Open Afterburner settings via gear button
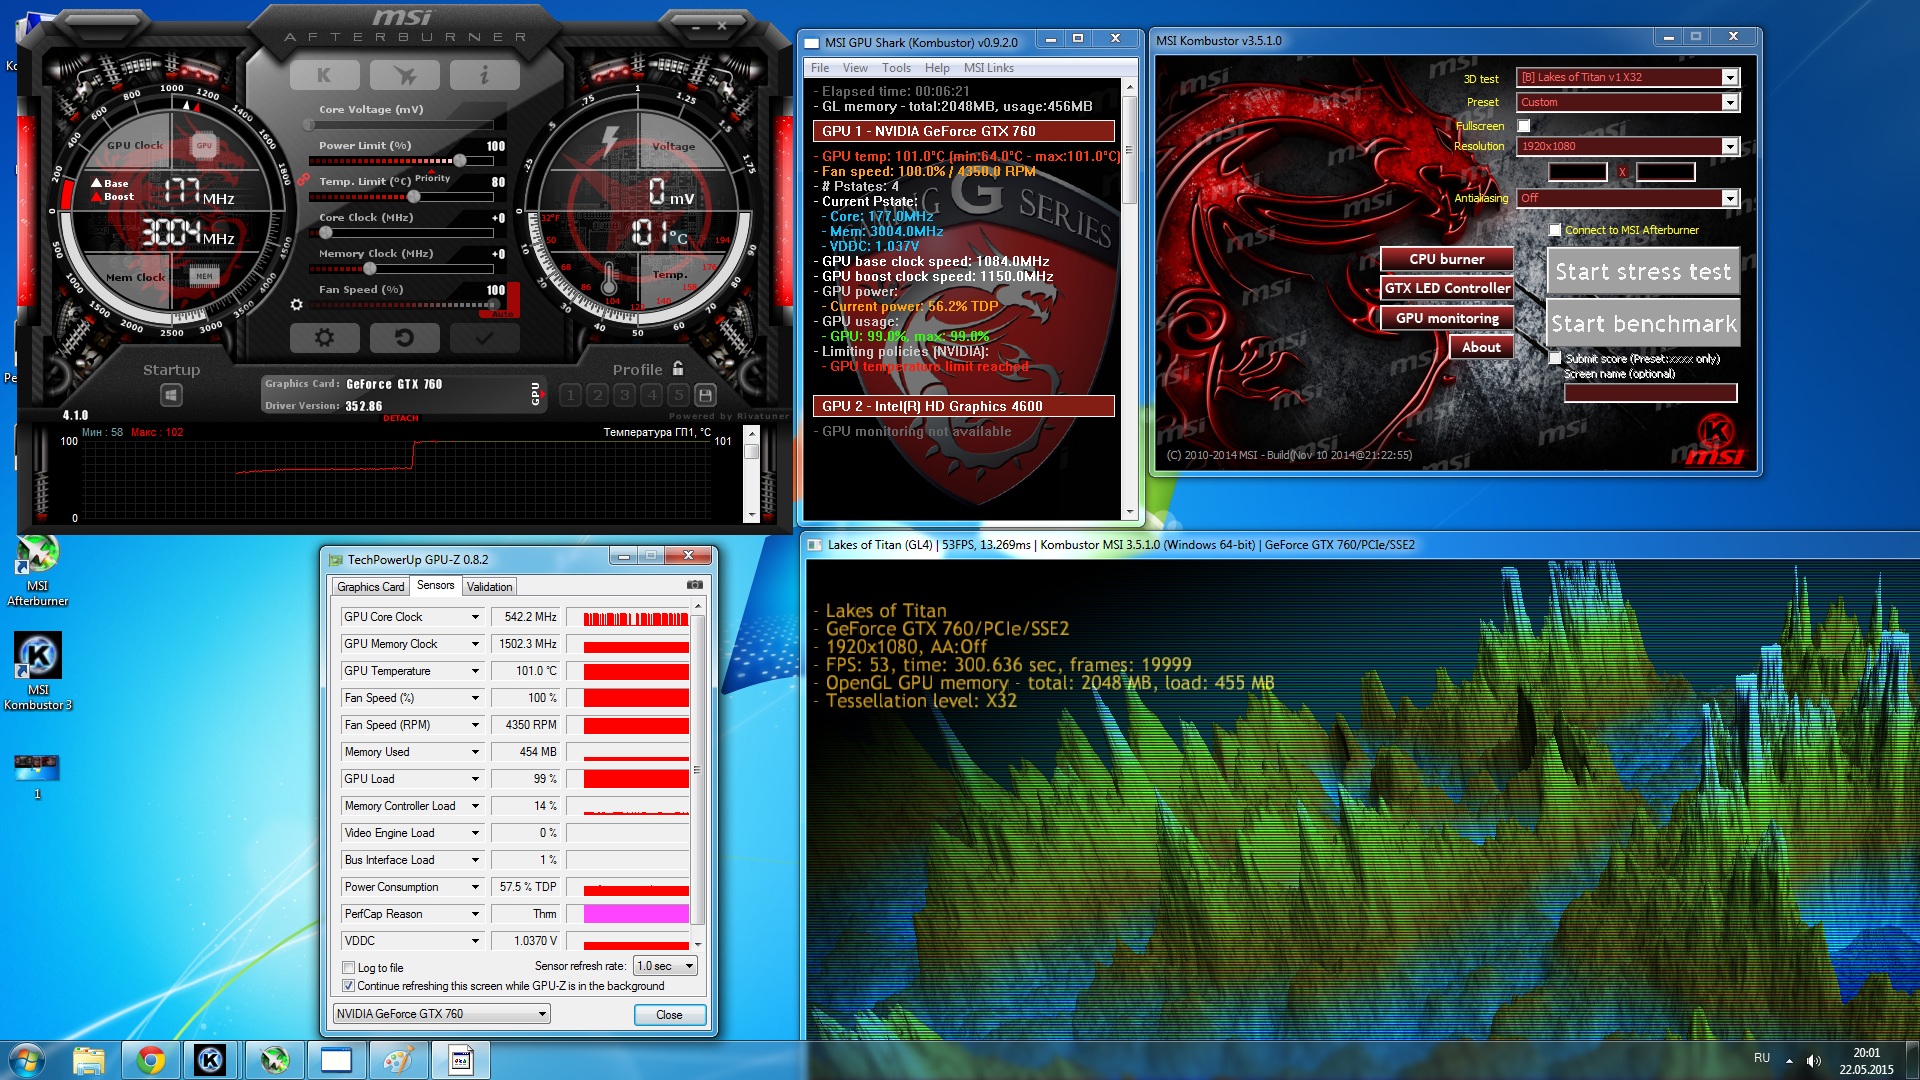Screen dimensions: 1920x1080 tap(324, 338)
